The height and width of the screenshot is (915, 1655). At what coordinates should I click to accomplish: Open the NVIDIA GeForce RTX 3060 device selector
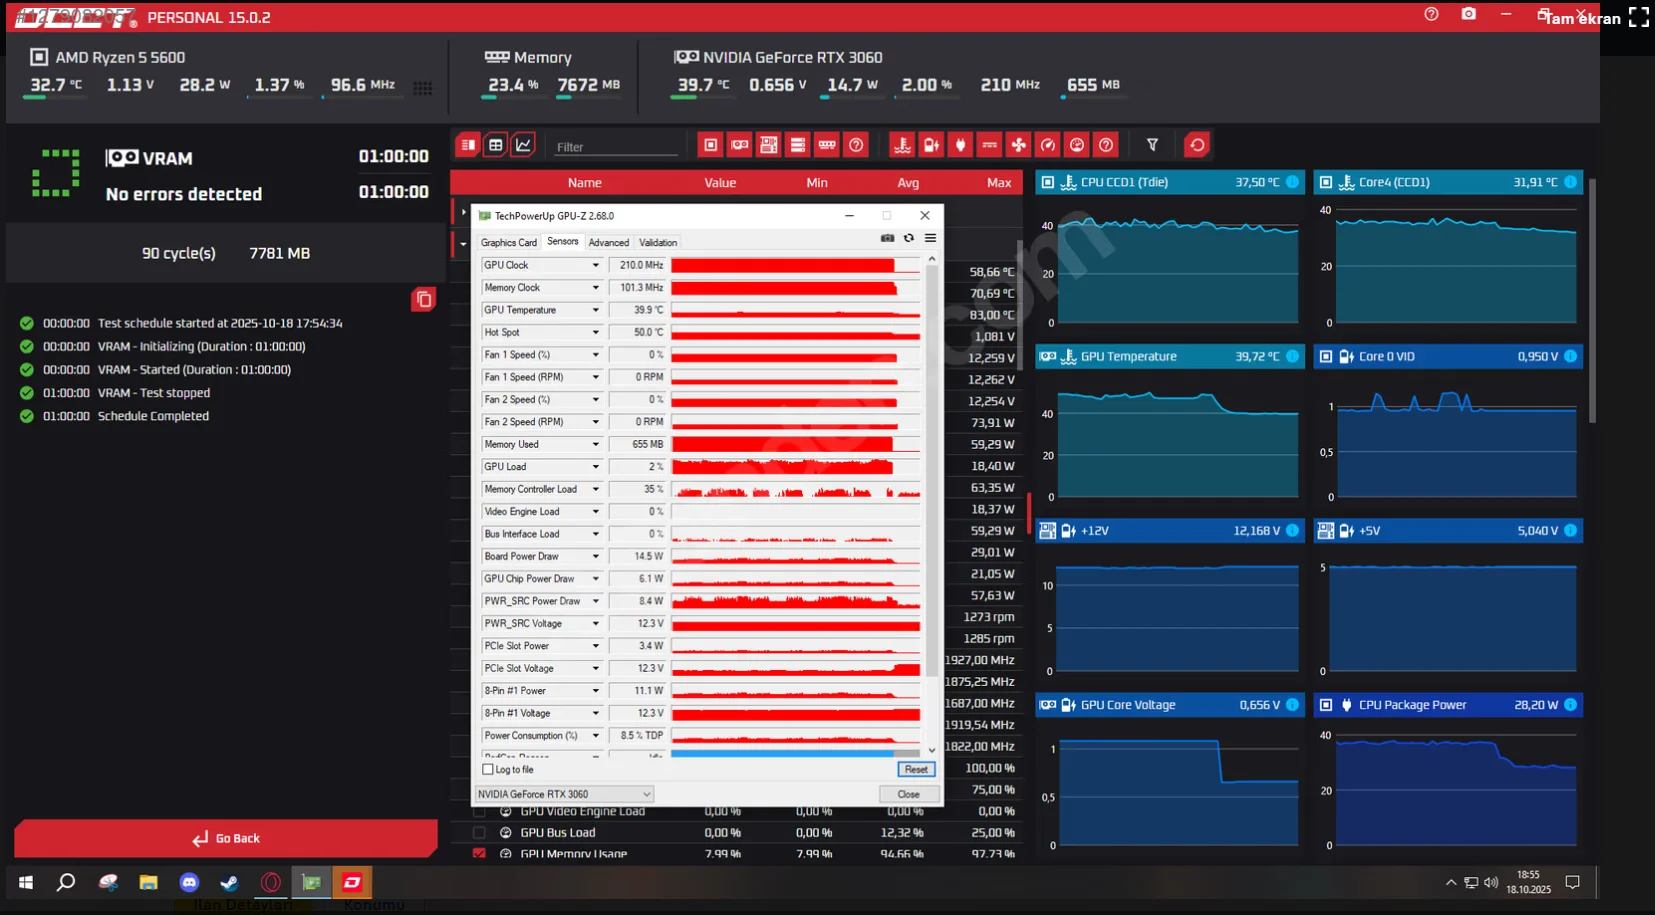[x=564, y=794]
